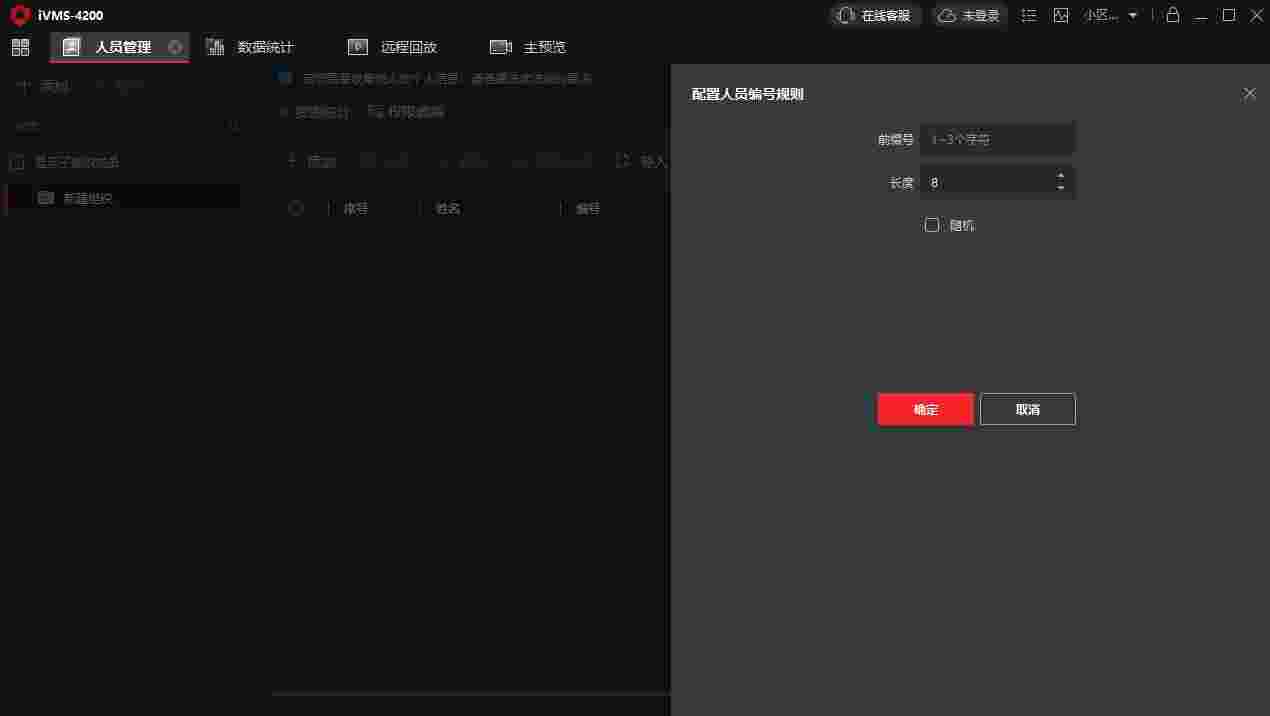Click the 姓名 column header
The image size is (1270, 716).
pos(448,209)
